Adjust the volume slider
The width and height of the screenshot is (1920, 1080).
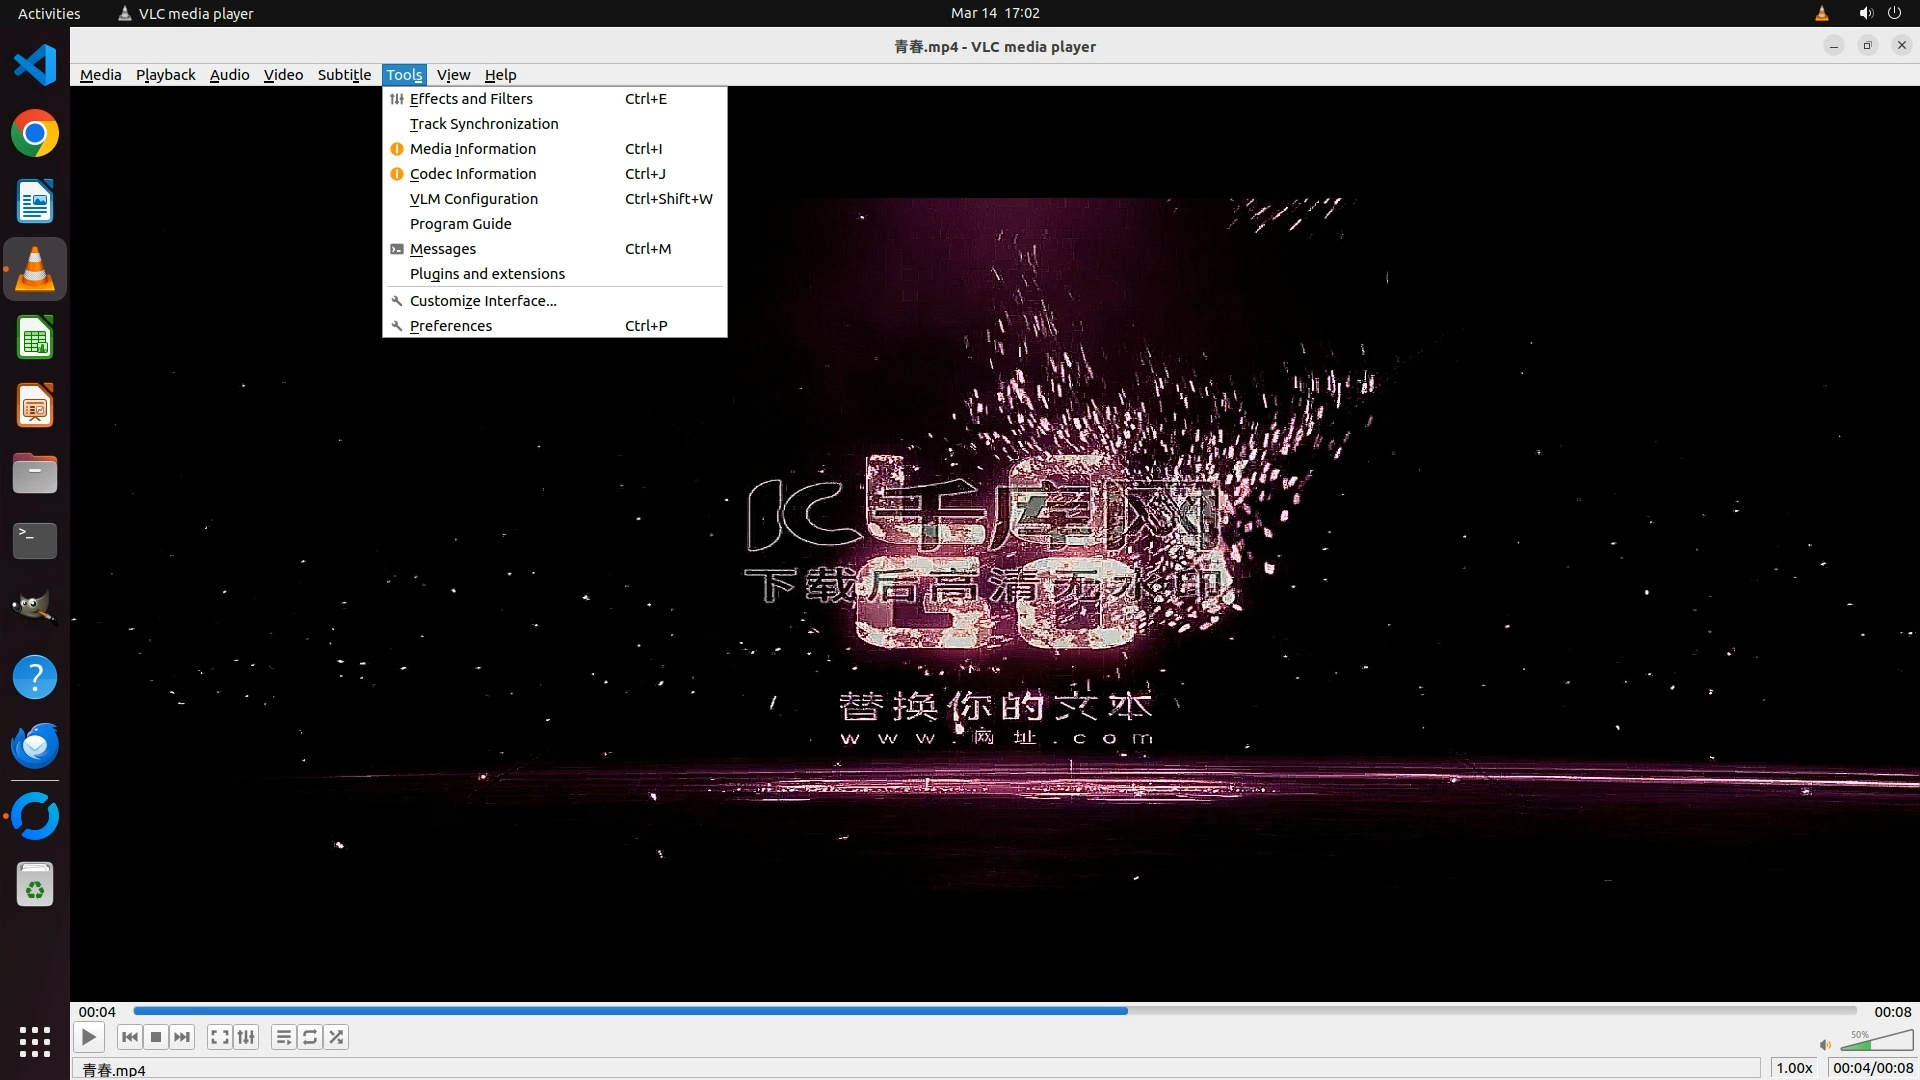(x=1875, y=1043)
